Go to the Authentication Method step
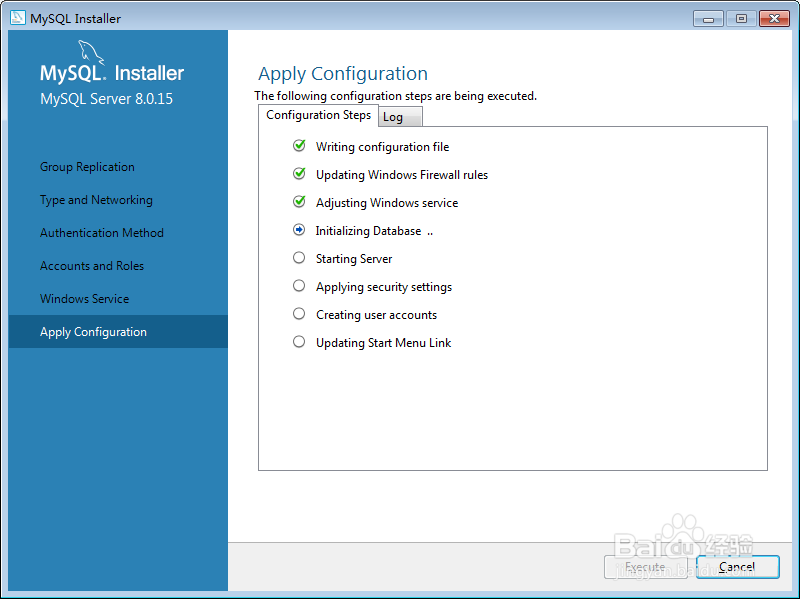This screenshot has height=599, width=800. [102, 233]
